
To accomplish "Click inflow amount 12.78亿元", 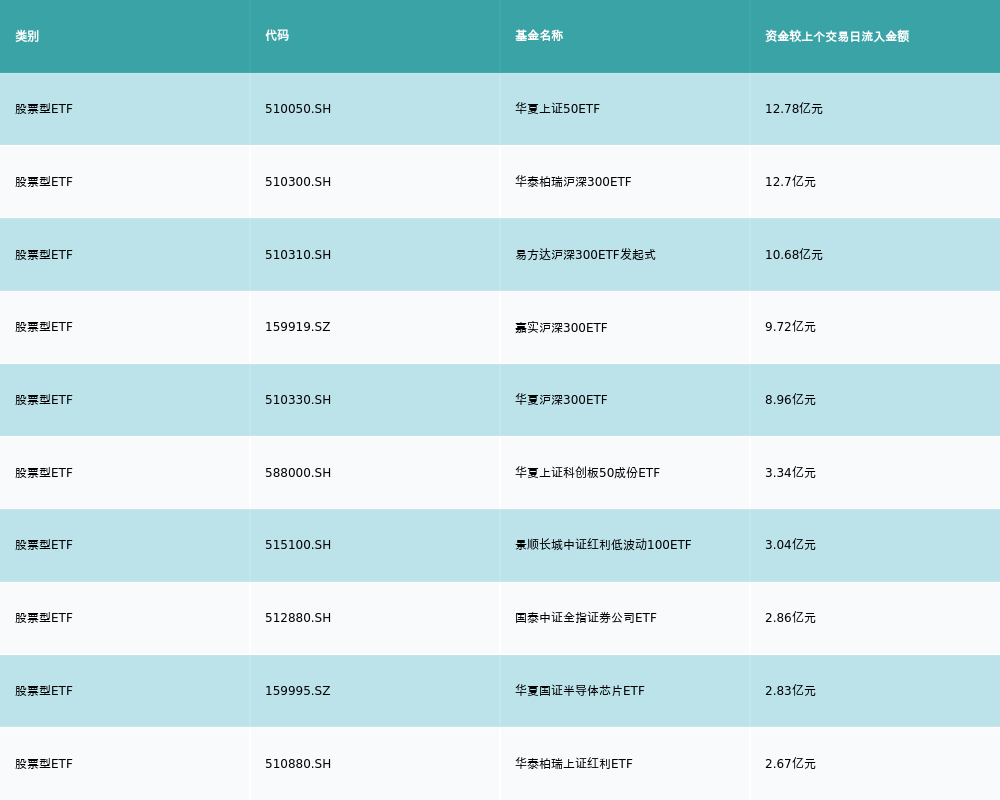I will [x=794, y=109].
